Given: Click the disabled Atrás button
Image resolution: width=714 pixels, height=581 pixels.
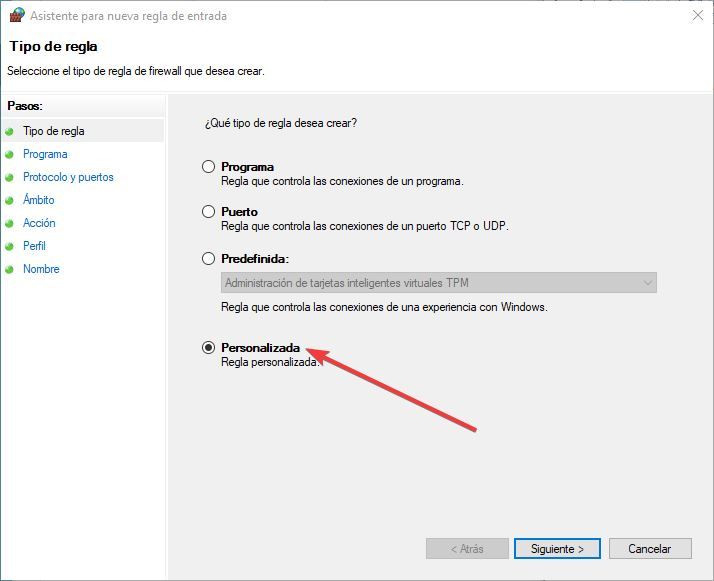Looking at the screenshot, I should (467, 549).
